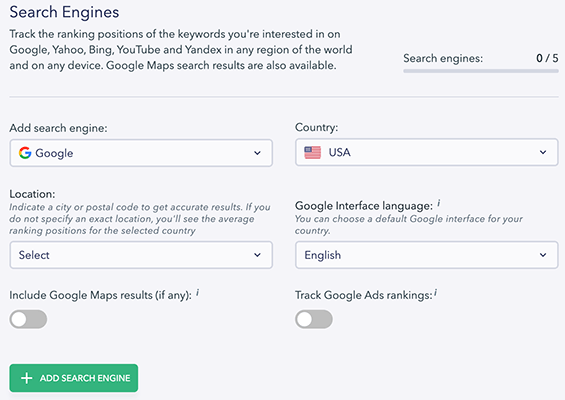Click the Country: label
The width and height of the screenshot is (565, 400).
[x=317, y=127]
